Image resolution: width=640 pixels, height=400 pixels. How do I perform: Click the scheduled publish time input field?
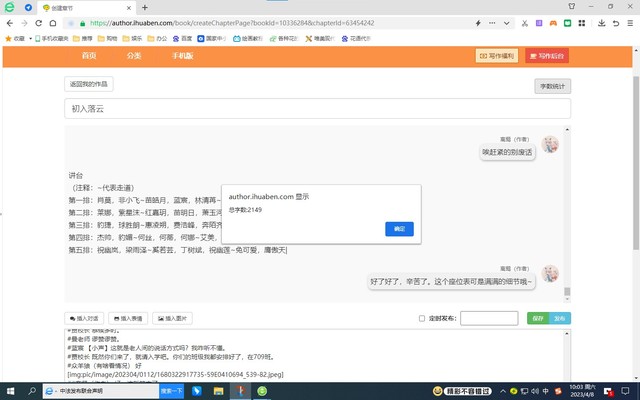point(488,319)
